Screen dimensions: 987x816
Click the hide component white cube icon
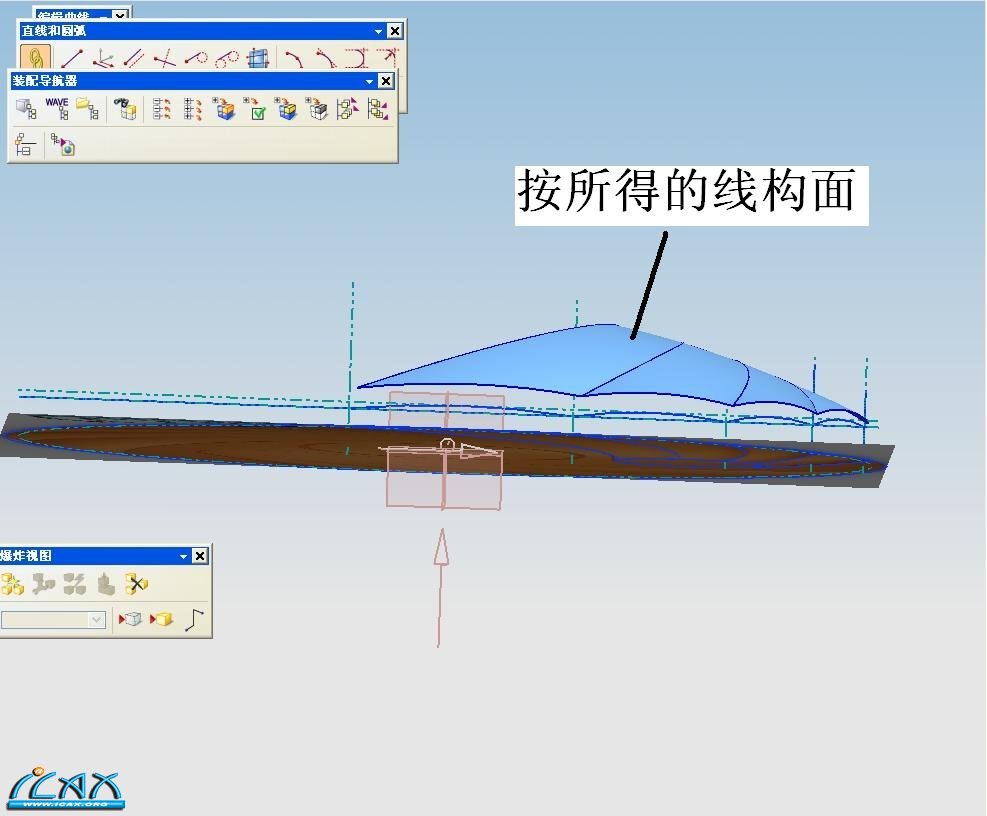[130, 620]
